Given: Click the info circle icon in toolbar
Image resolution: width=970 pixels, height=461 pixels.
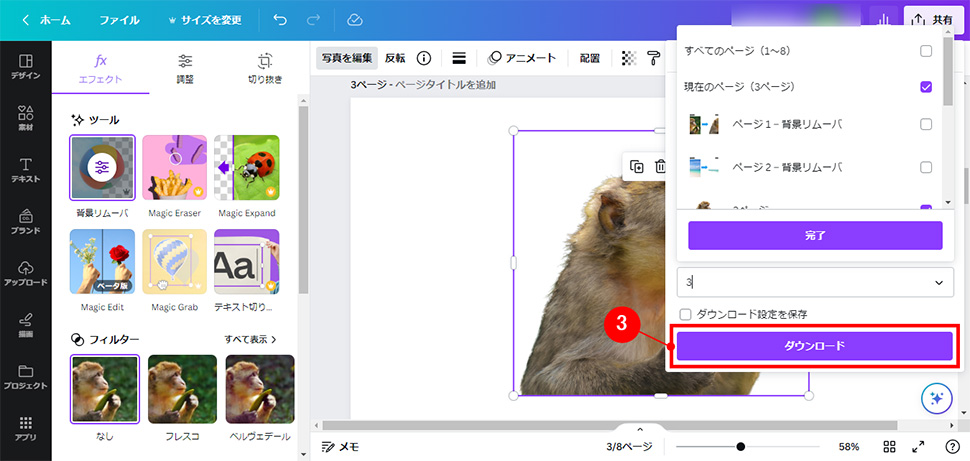Looking at the screenshot, I should [423, 58].
